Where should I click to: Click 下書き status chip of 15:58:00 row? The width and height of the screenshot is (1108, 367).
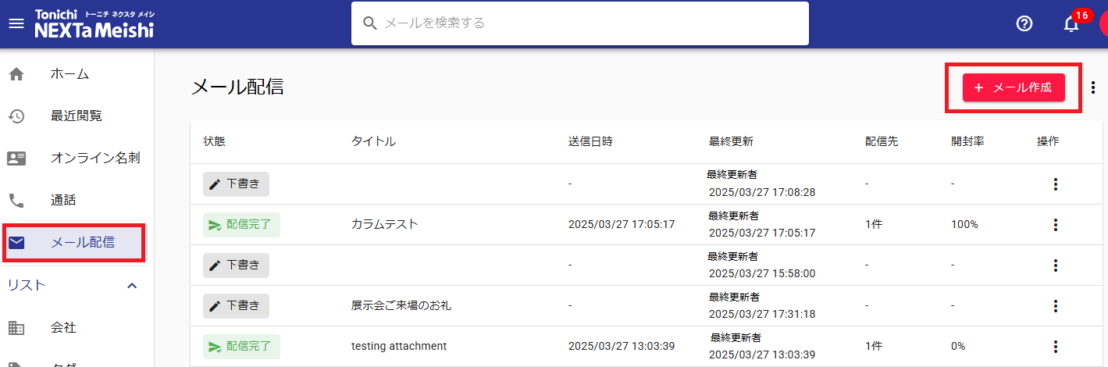pos(236,265)
